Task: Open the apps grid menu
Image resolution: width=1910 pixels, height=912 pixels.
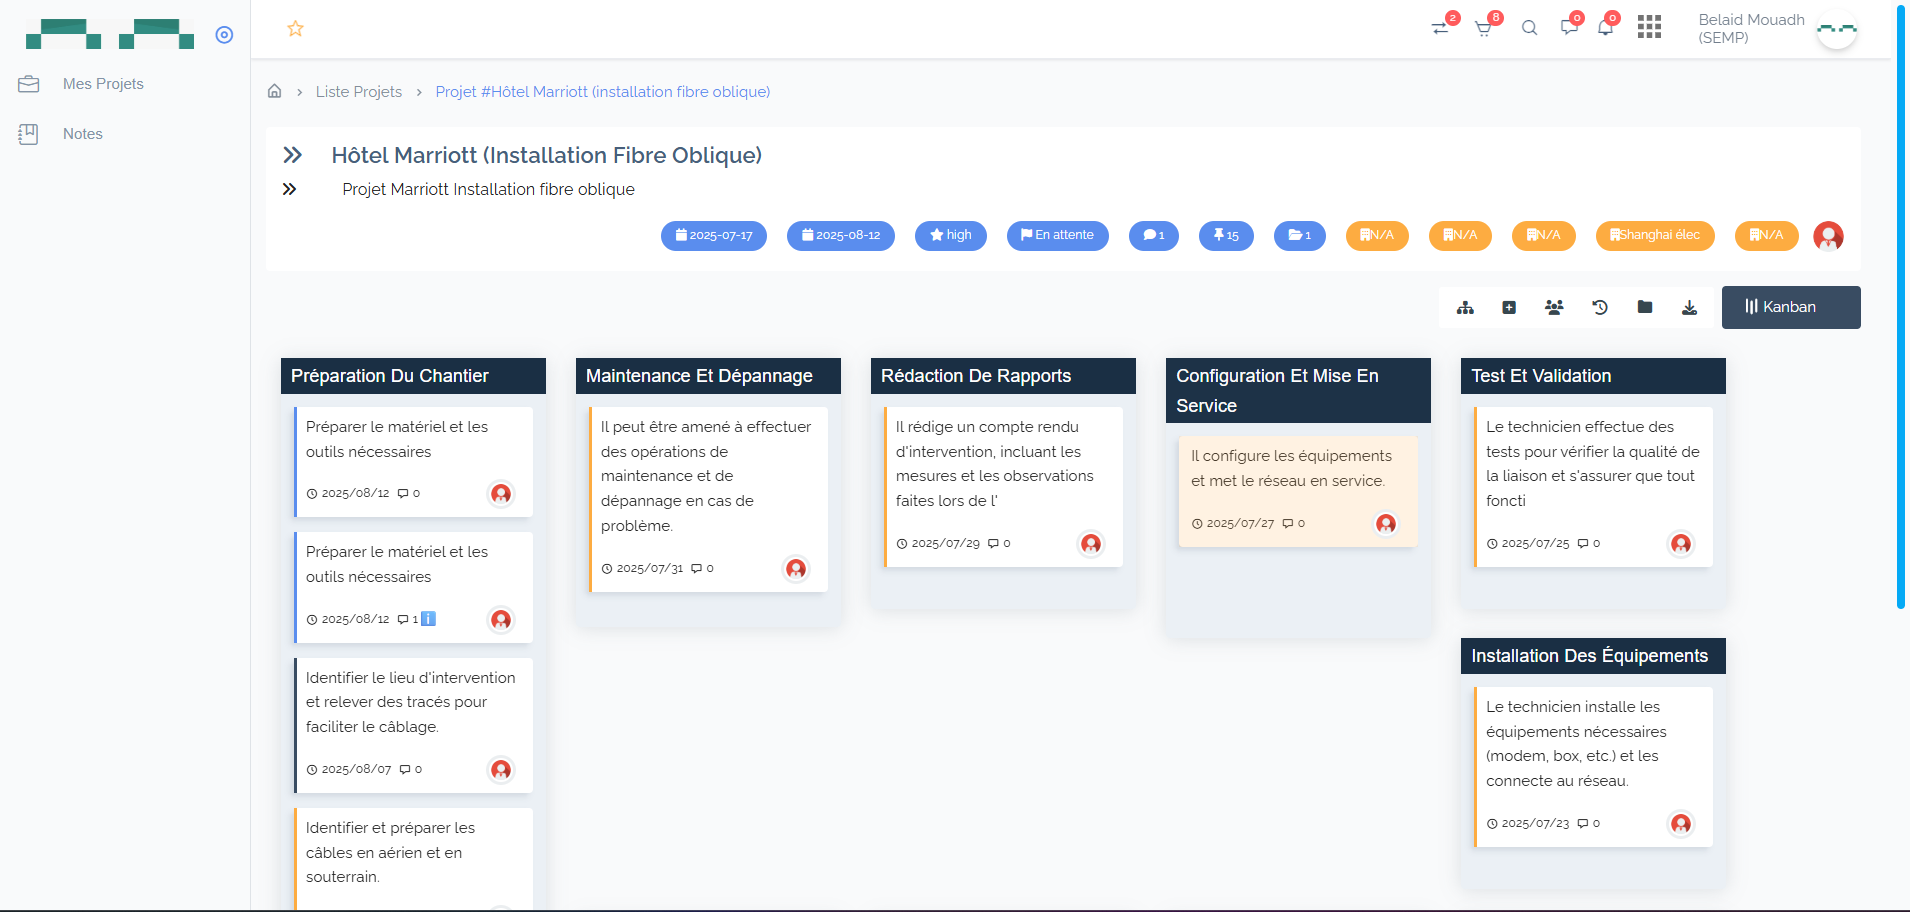Action: point(1649,27)
